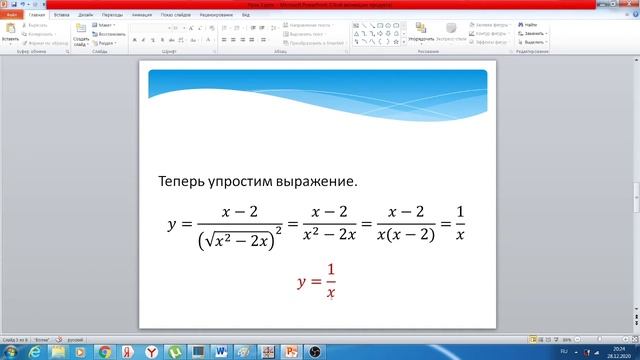Open the Вид ribbon tab
This screenshot has height=360, width=640.
[x=246, y=15]
